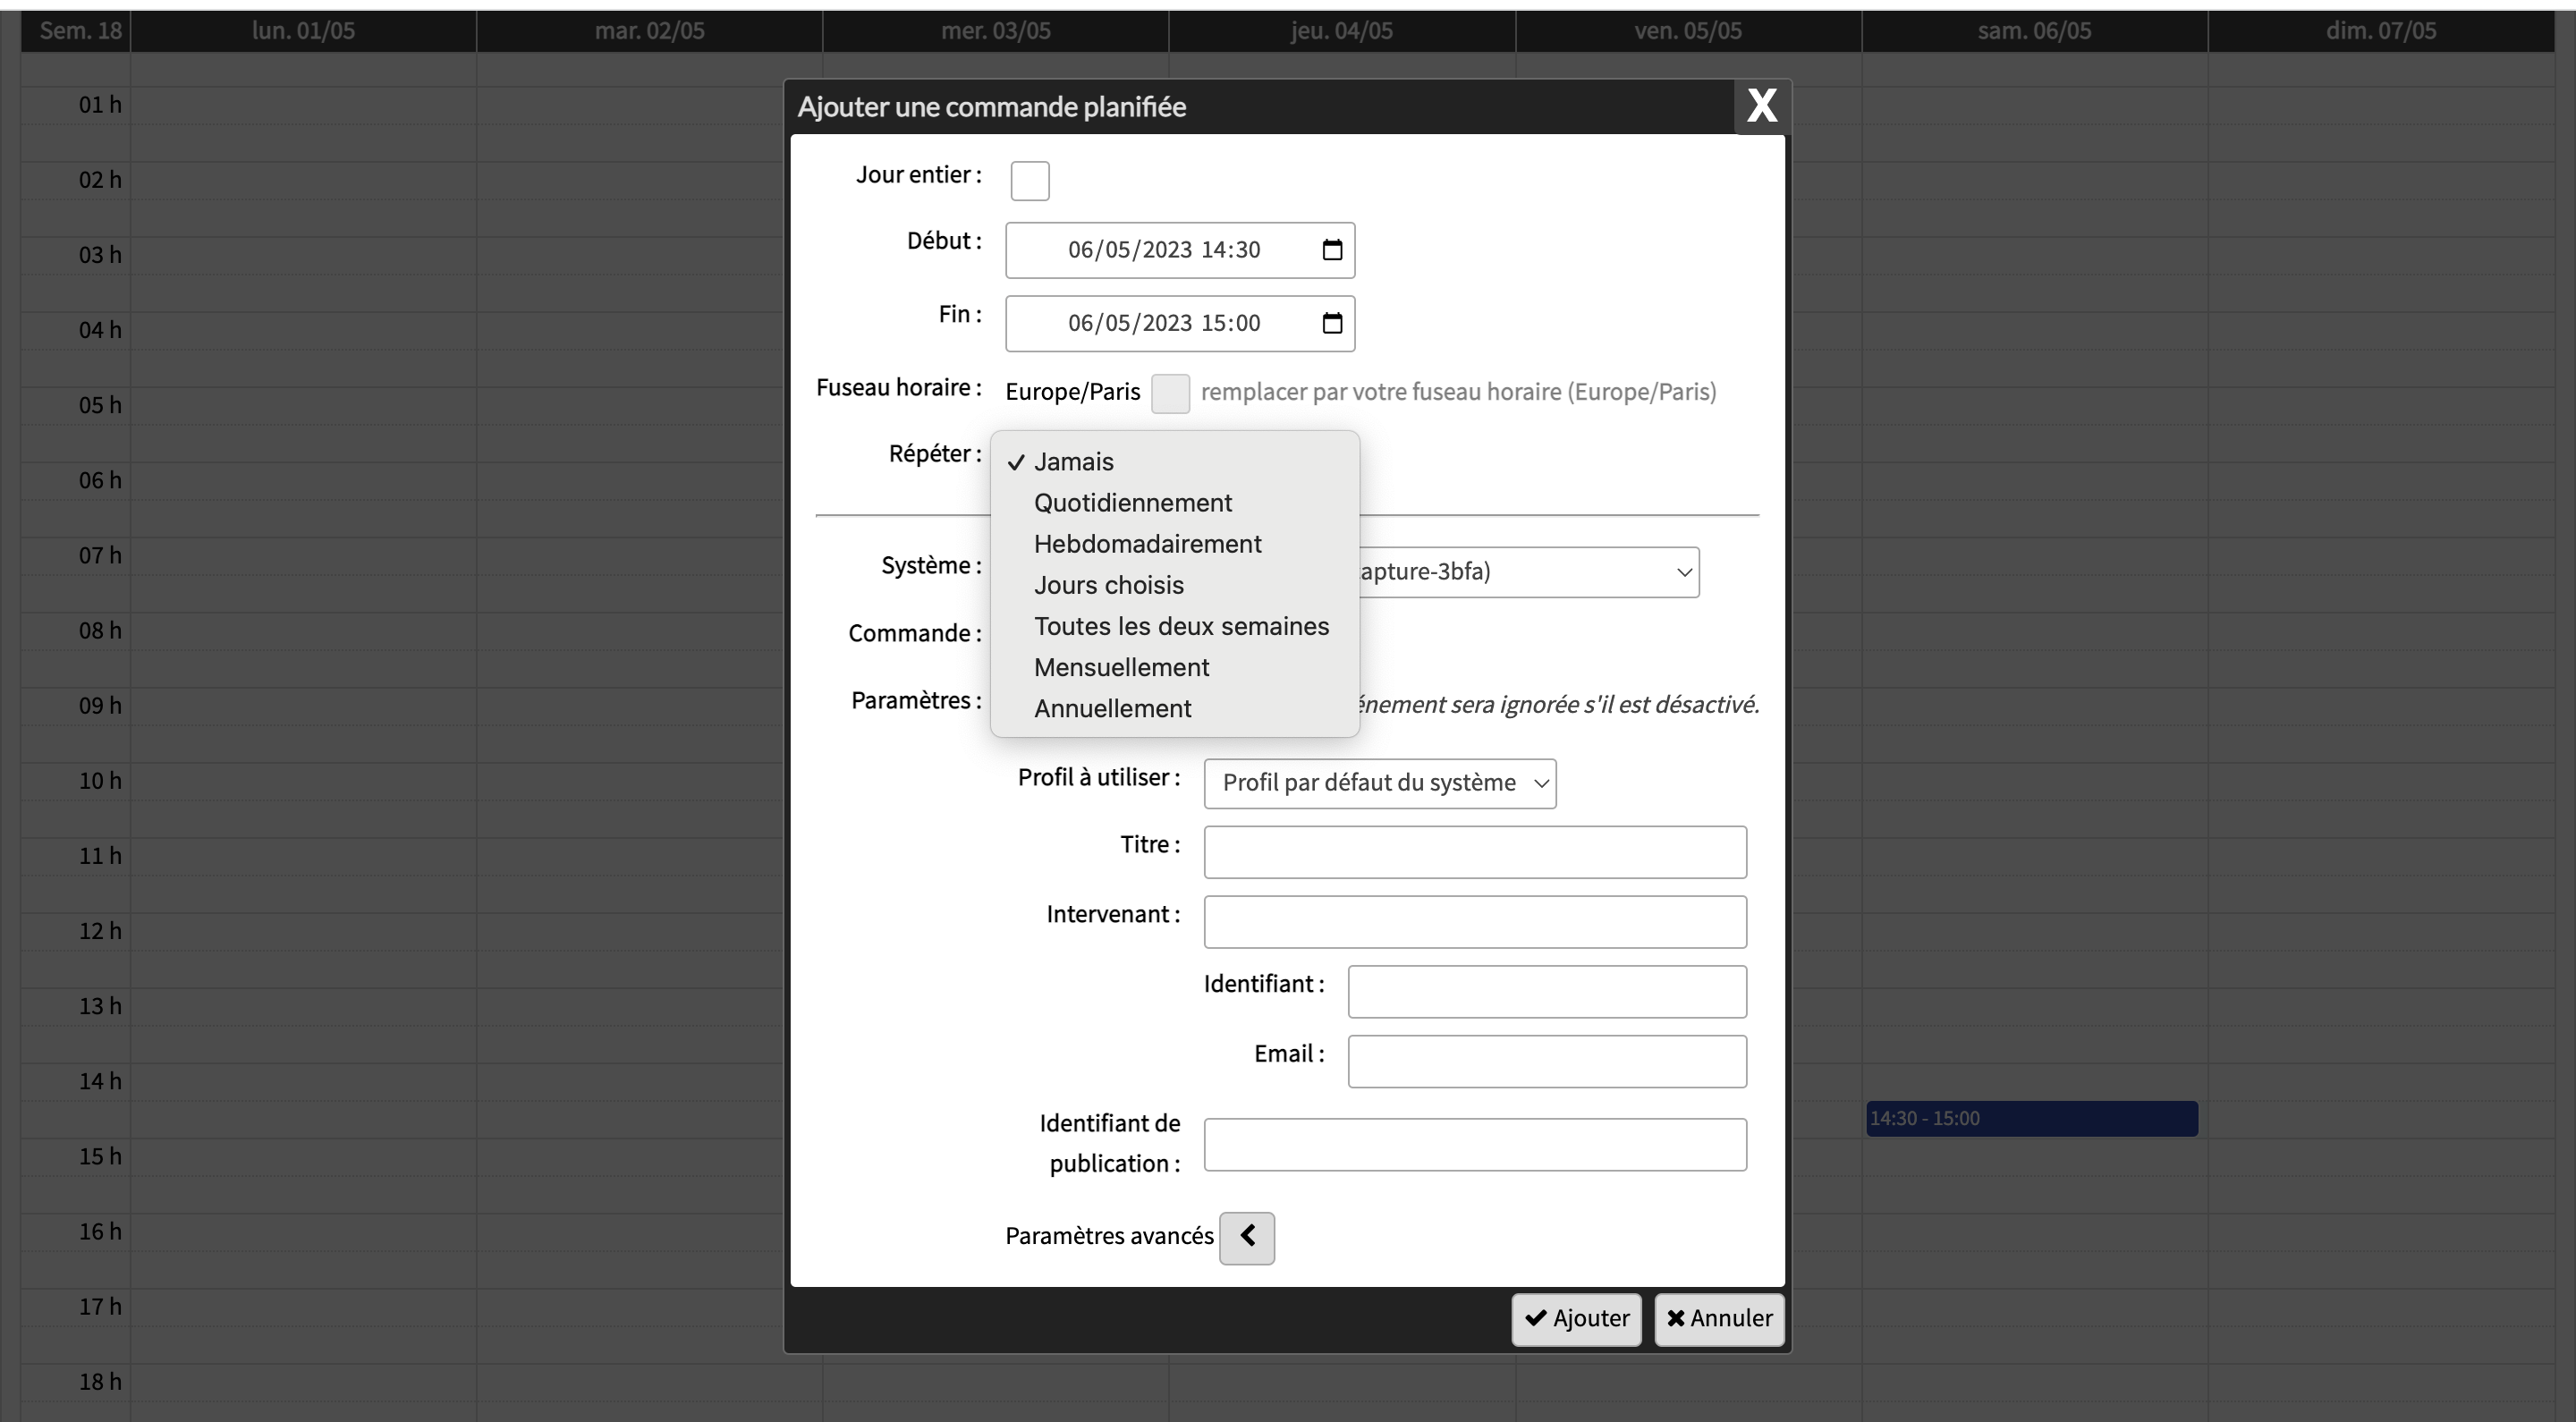Focus the Email input field
Screen dimensions: 2576x1422
1546,1061
